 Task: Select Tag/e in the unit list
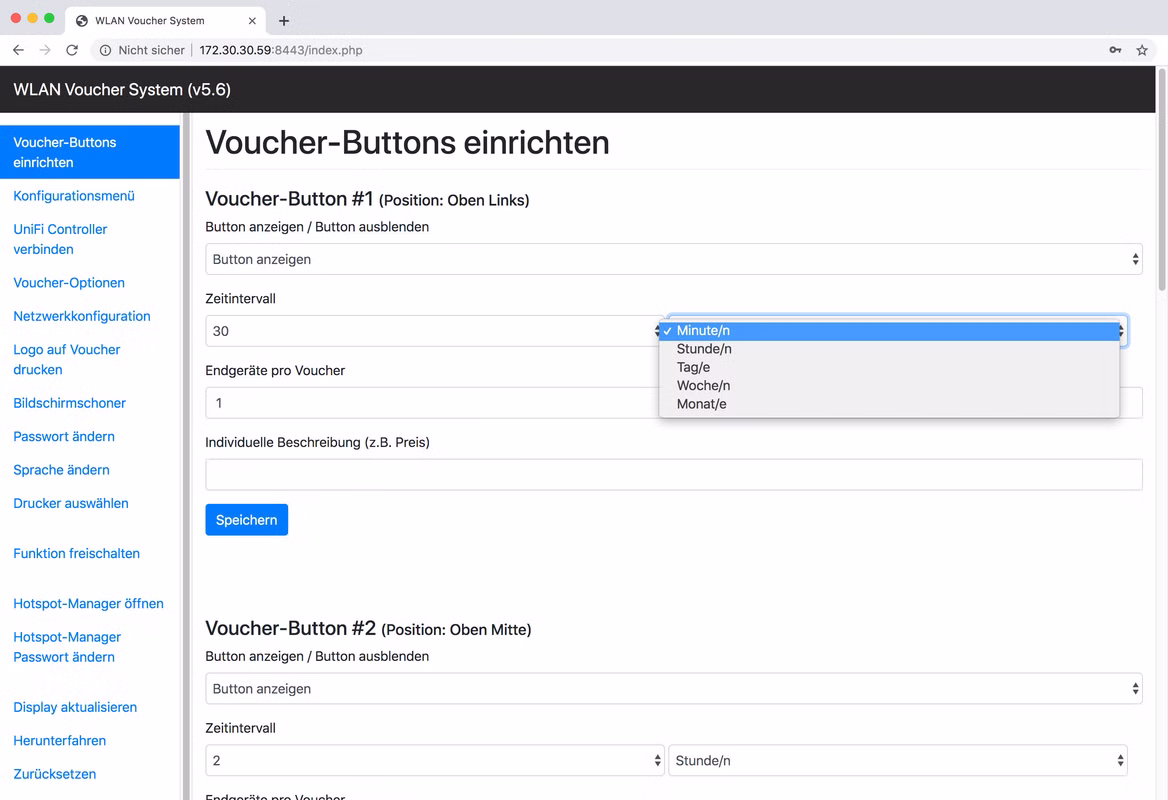[693, 367]
